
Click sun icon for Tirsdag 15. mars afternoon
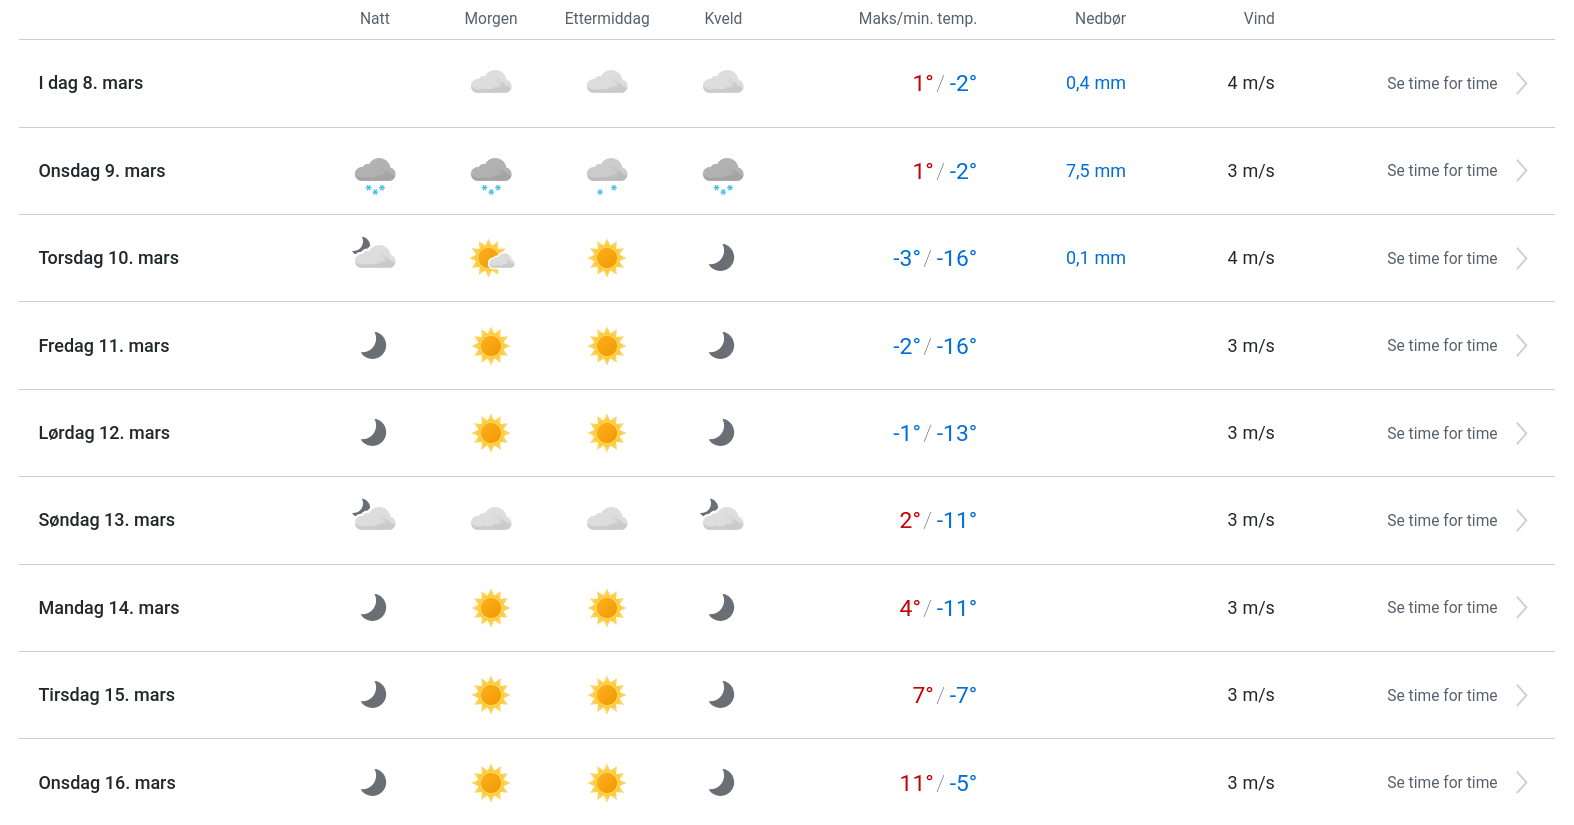pos(607,695)
